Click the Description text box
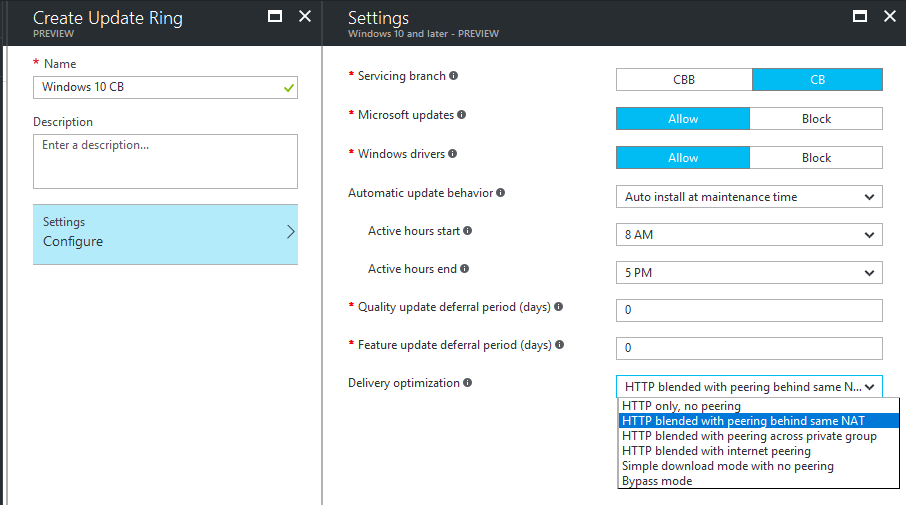Image resolution: width=918 pixels, height=512 pixels. point(166,161)
